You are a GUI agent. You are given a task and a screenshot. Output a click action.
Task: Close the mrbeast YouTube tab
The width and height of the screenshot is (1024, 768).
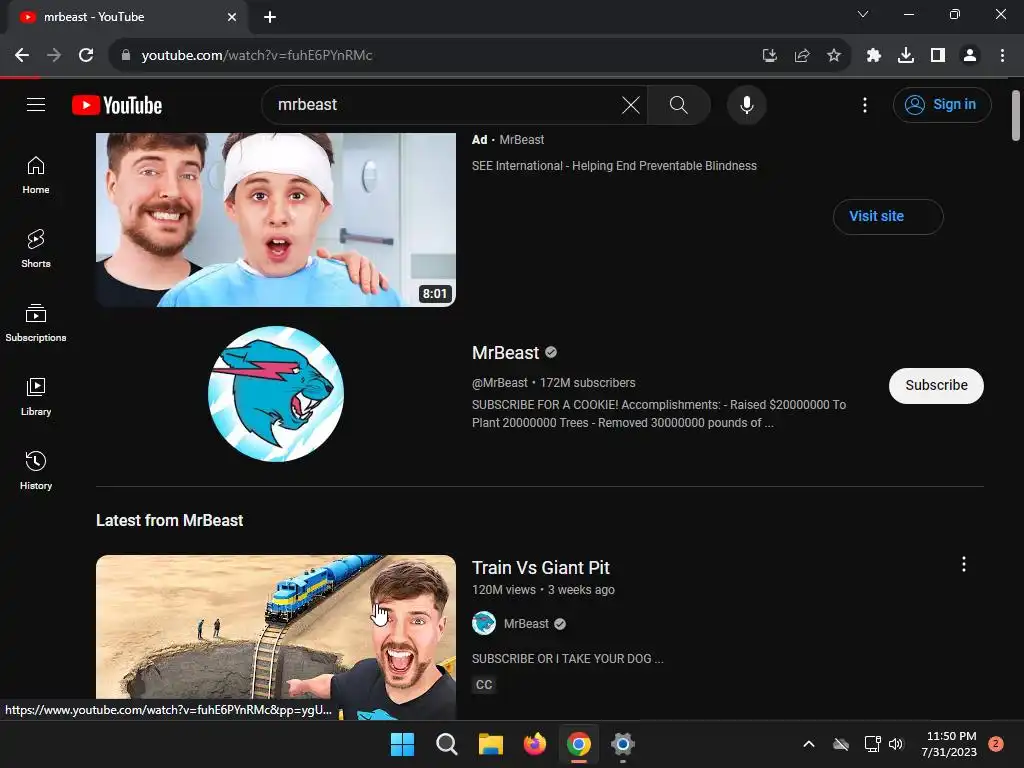pos(232,17)
